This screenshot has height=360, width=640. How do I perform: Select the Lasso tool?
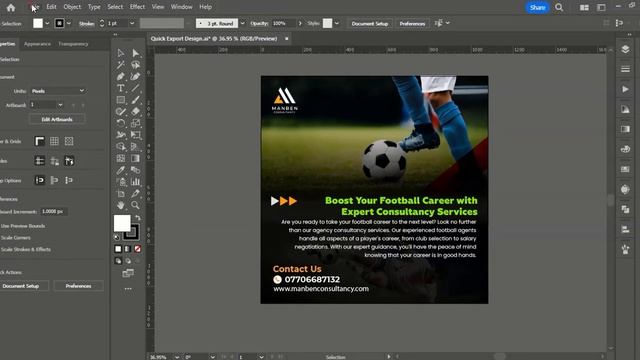tap(136, 65)
